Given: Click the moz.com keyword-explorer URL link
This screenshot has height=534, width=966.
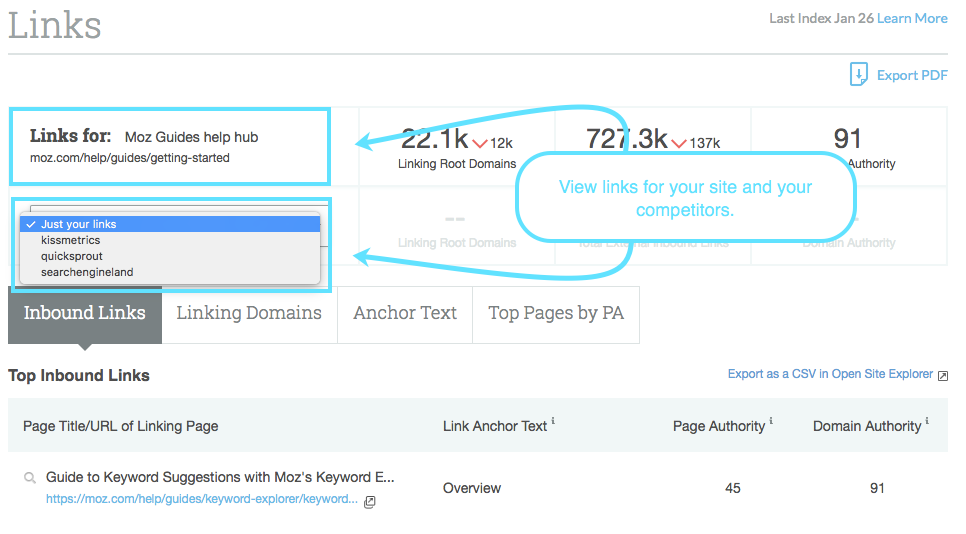Looking at the screenshot, I should pyautogui.click(x=202, y=499).
